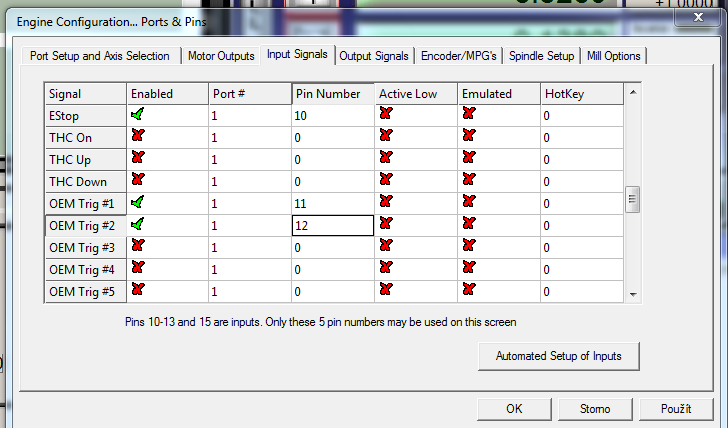Open the Encoder/MPG's tab
The image size is (728, 428).
[459, 56]
